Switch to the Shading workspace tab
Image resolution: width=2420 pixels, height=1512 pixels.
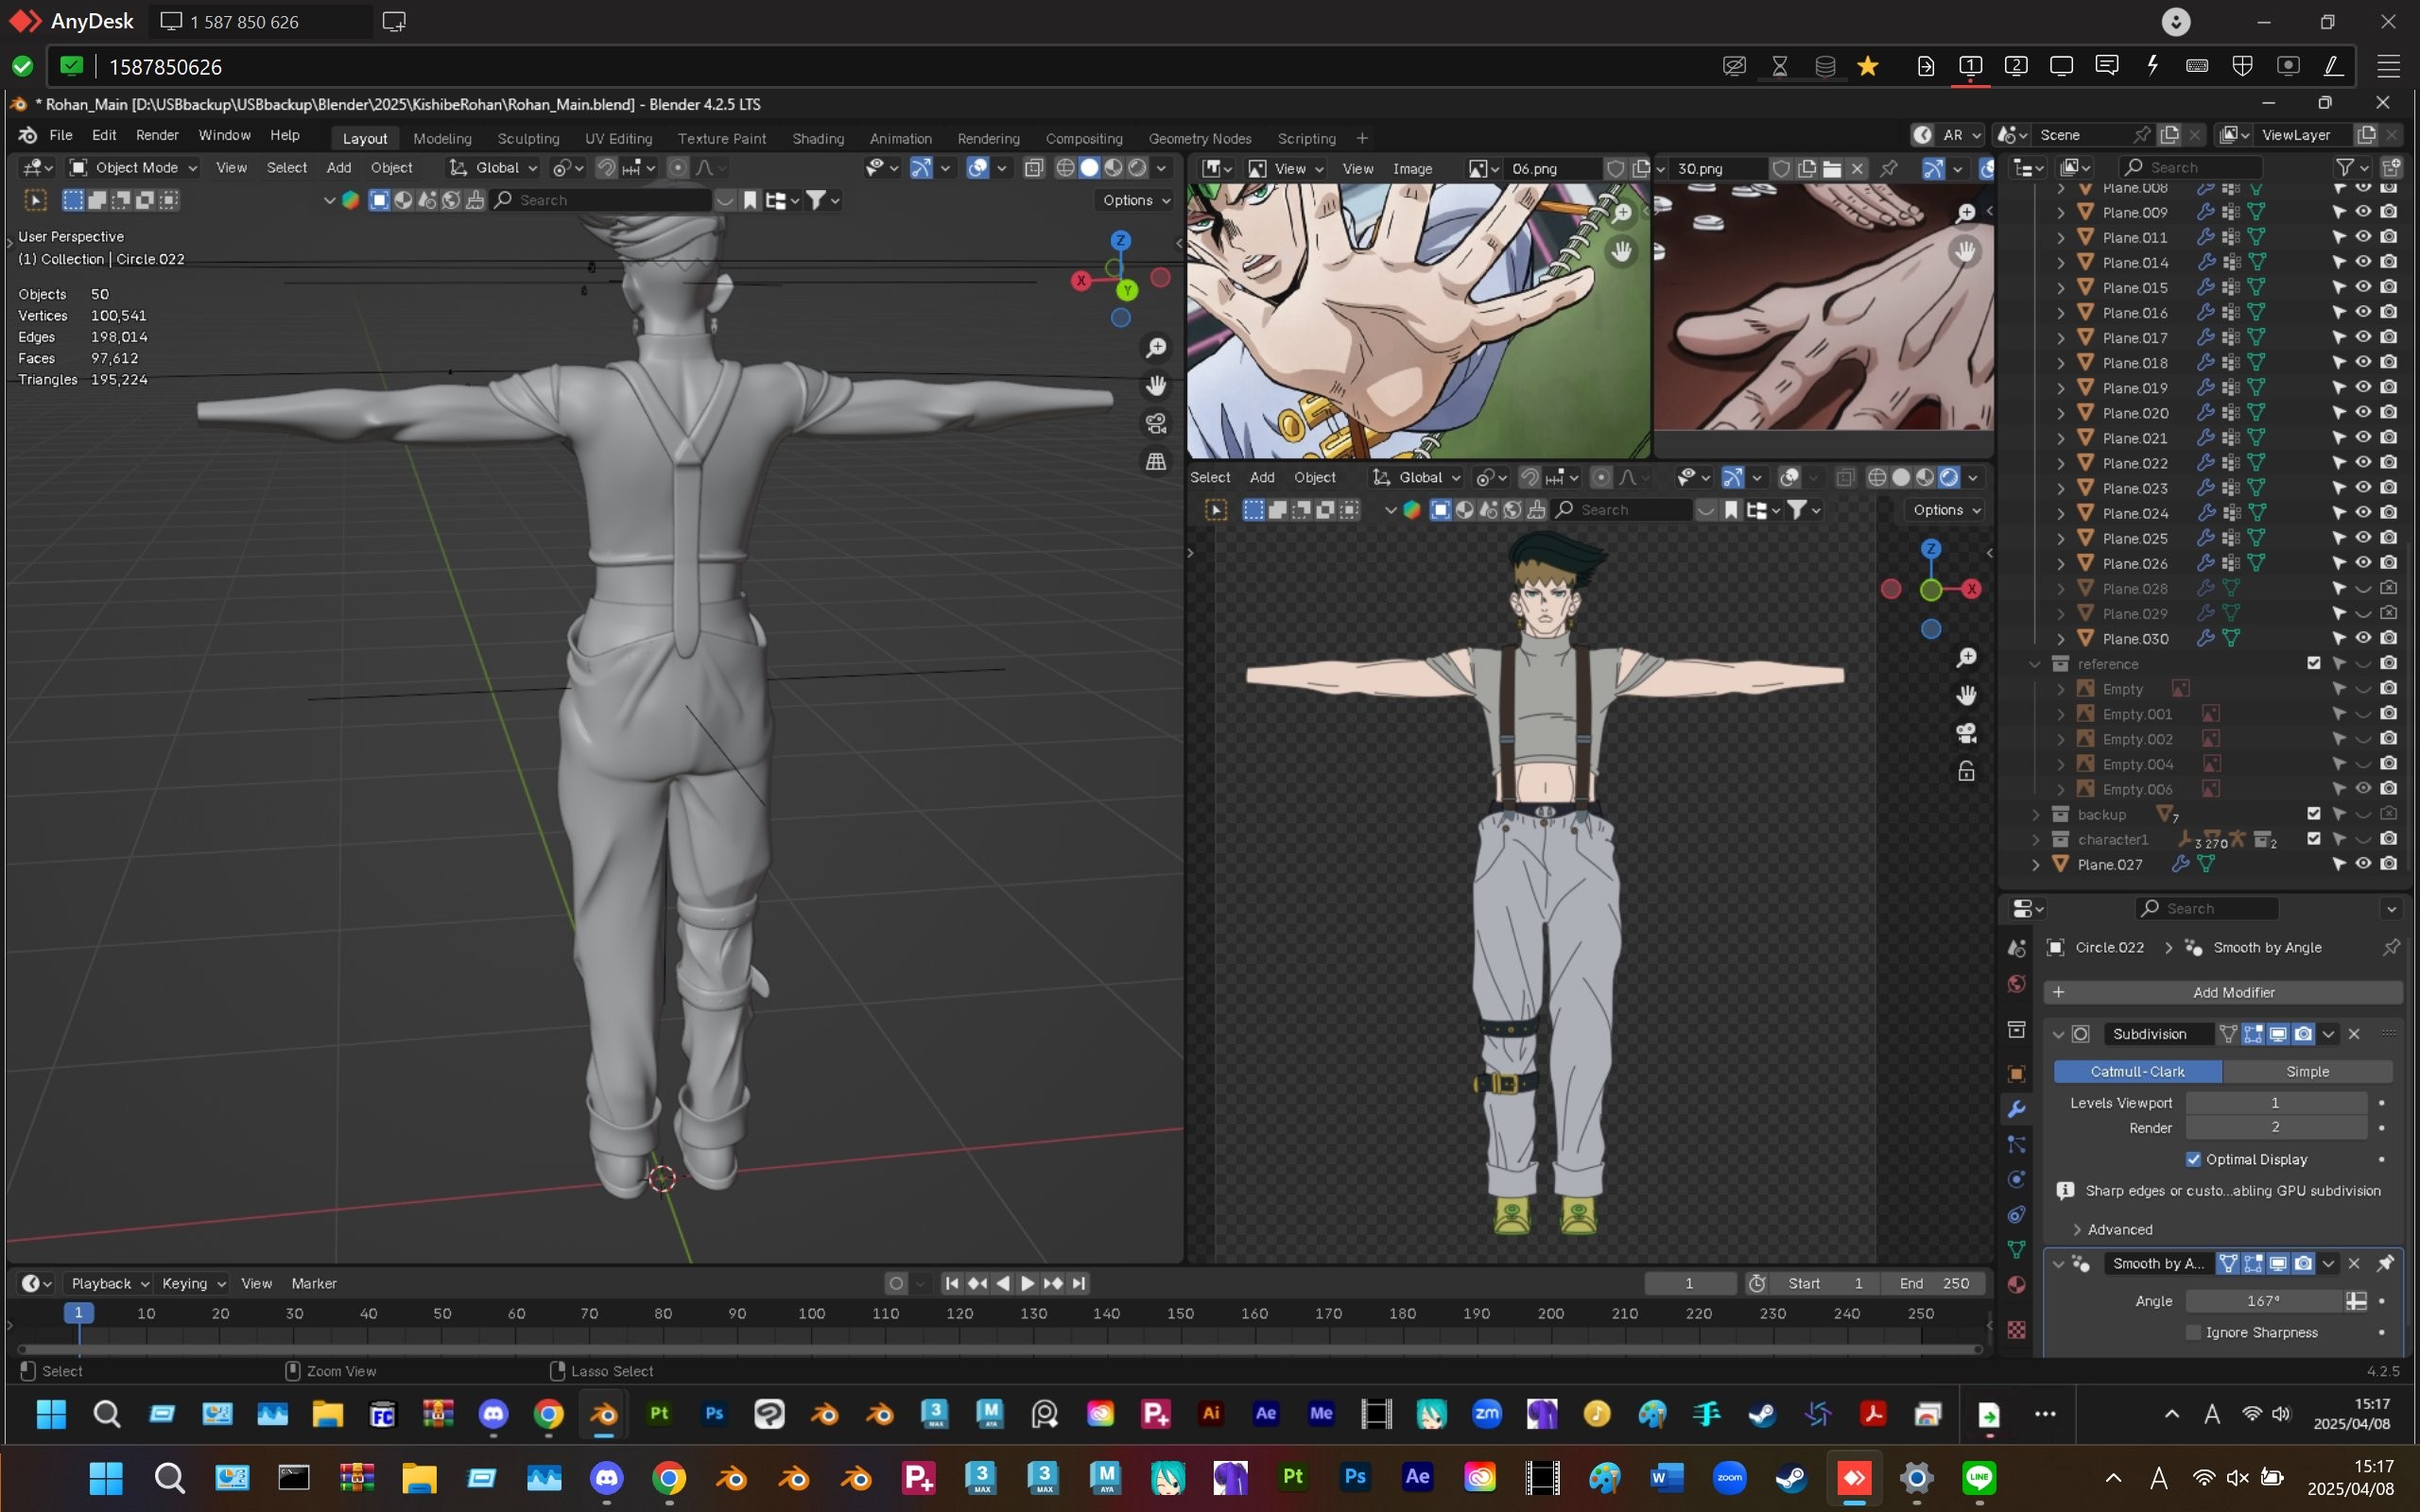pyautogui.click(x=818, y=138)
